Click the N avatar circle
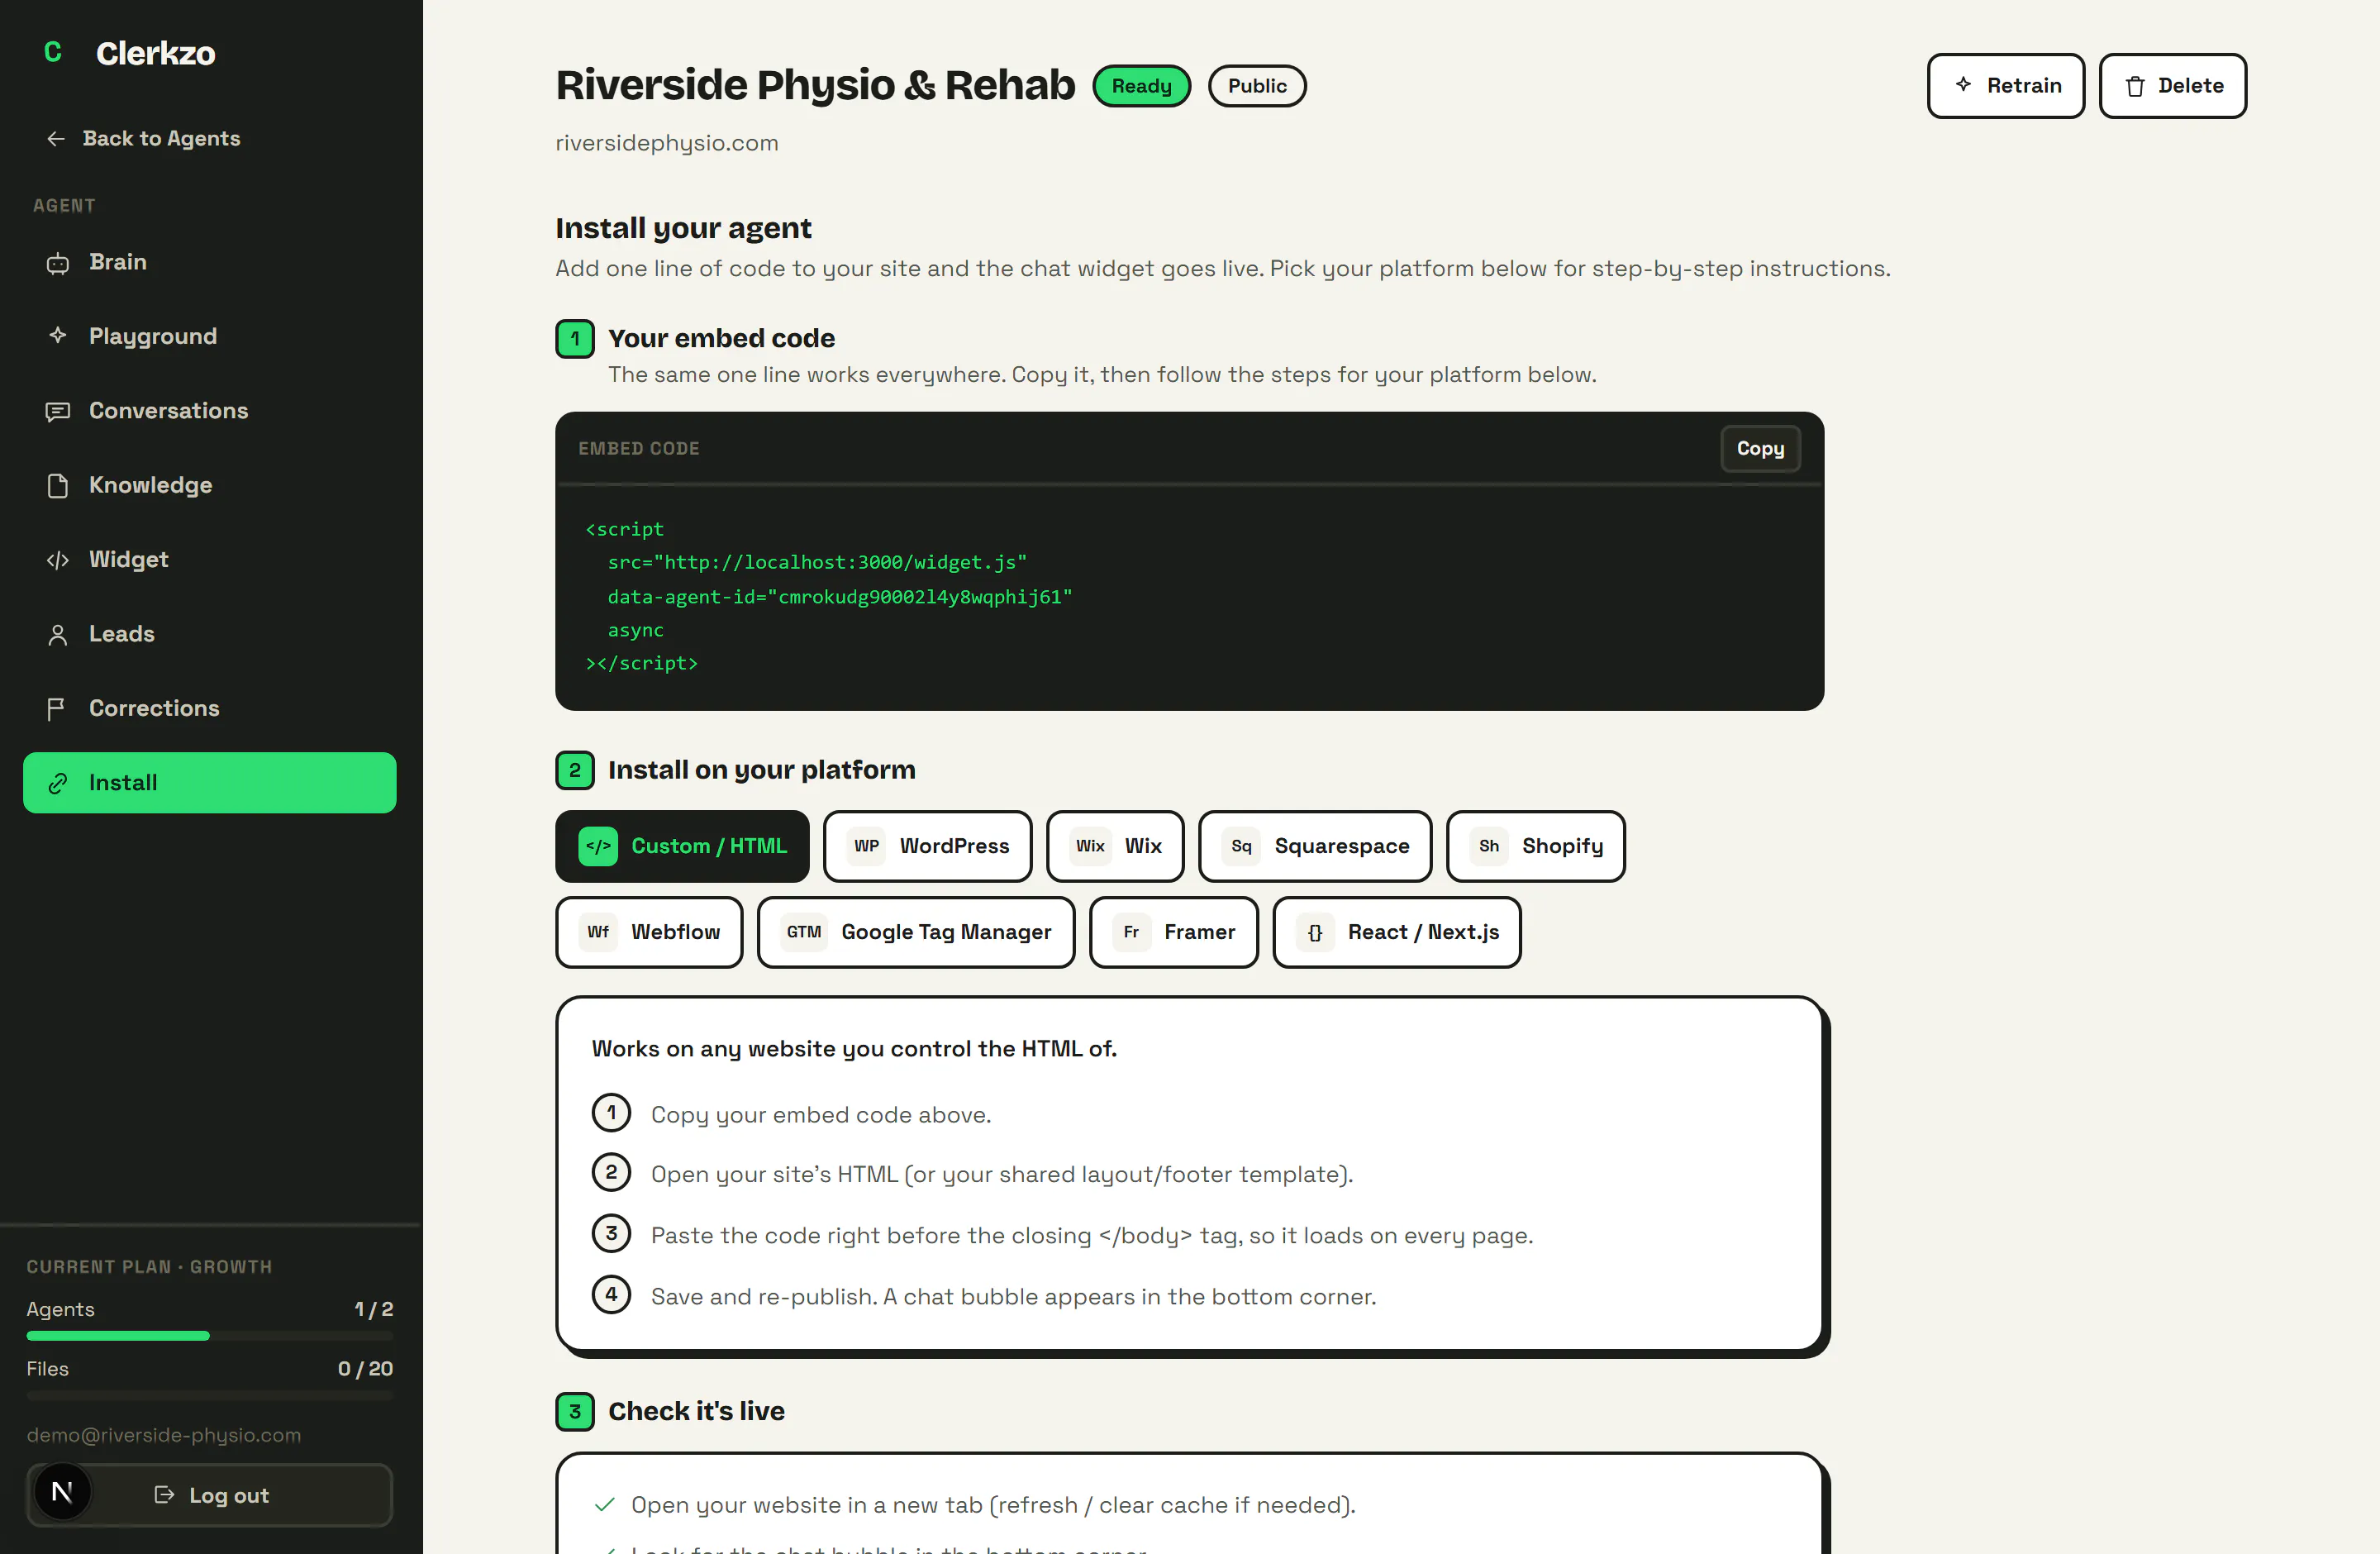Screen dimensions: 2380x1554 point(62,1493)
